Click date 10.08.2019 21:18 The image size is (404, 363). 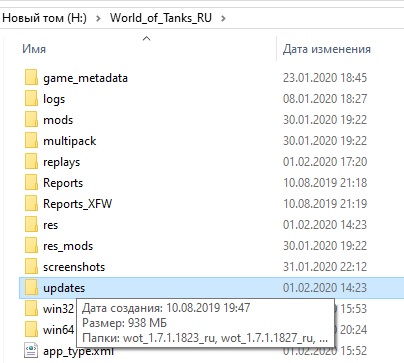click(325, 183)
